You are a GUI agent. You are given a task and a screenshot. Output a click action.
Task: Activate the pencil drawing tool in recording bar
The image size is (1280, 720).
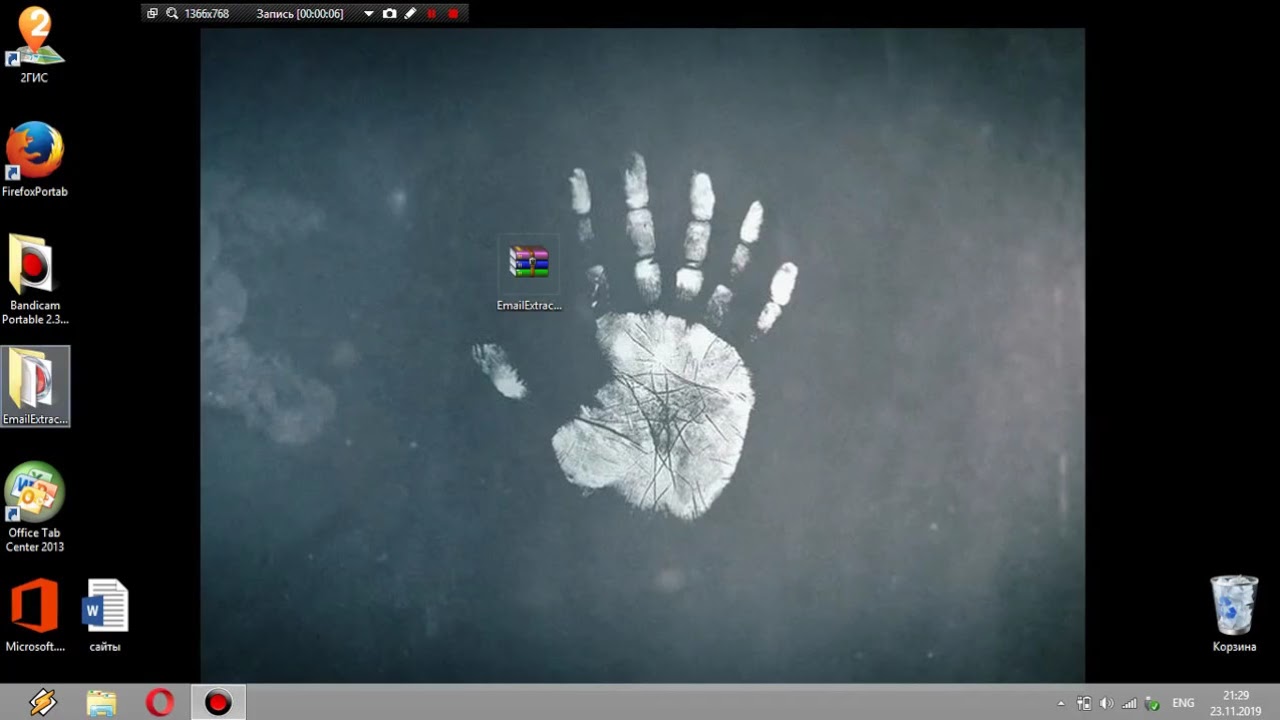(x=410, y=14)
